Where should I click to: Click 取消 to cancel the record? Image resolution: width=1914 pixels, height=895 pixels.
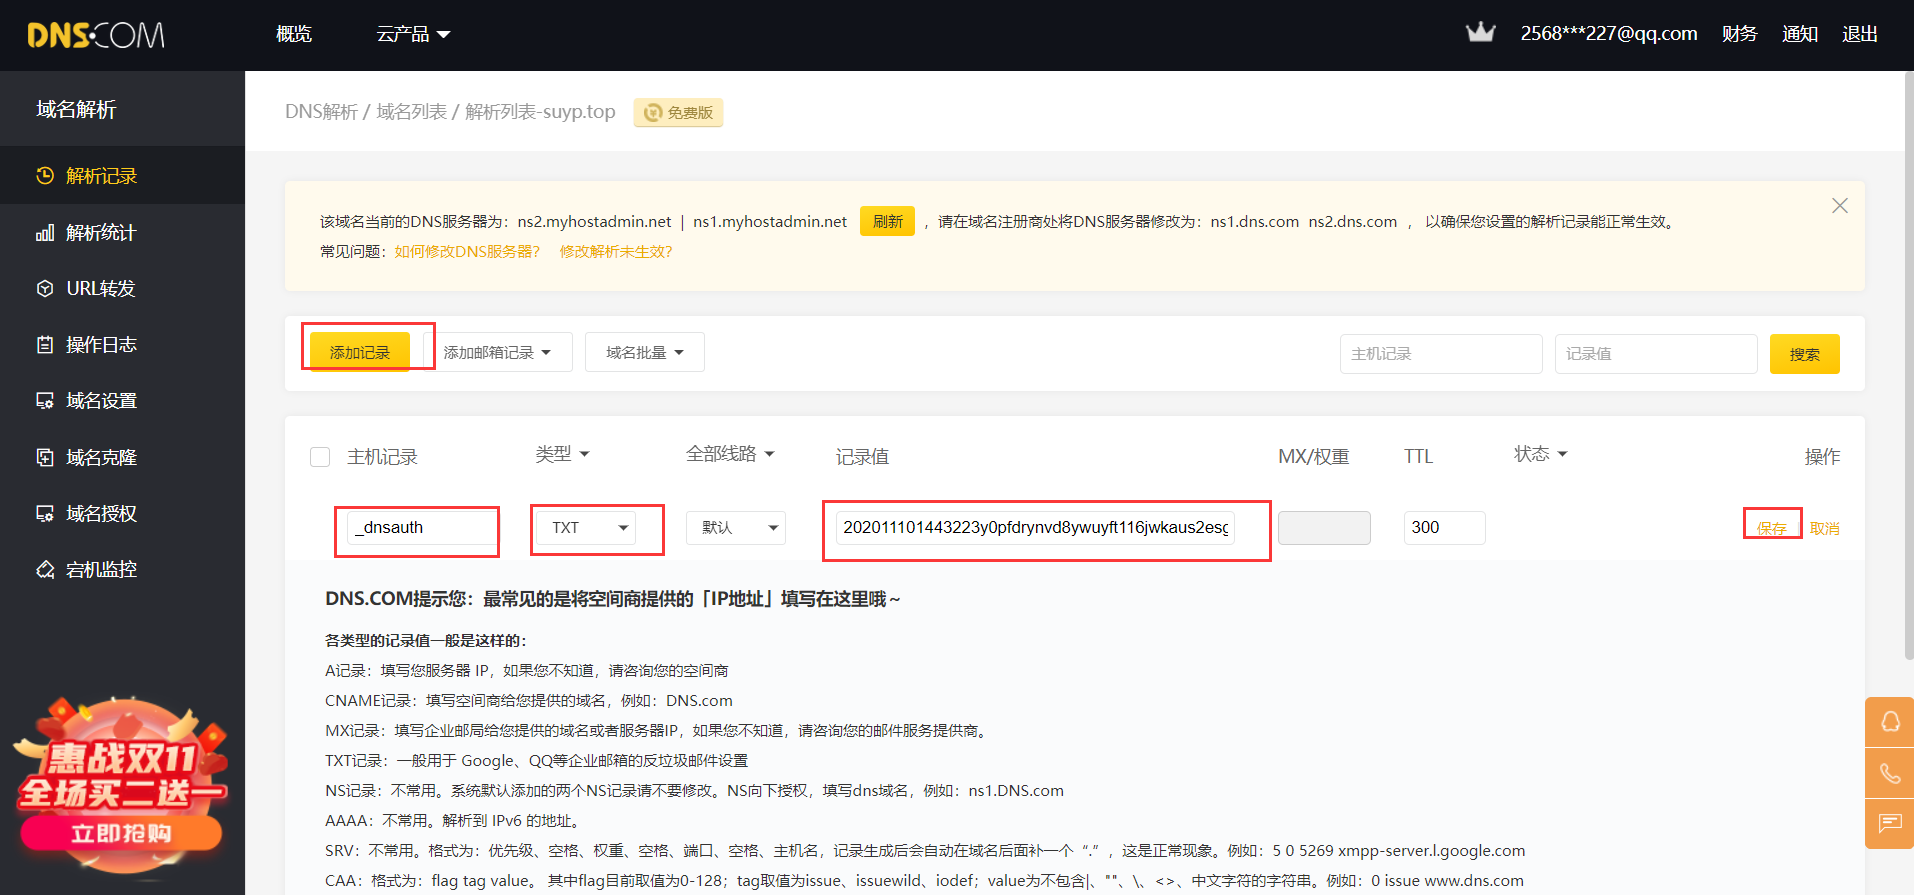coord(1825,528)
